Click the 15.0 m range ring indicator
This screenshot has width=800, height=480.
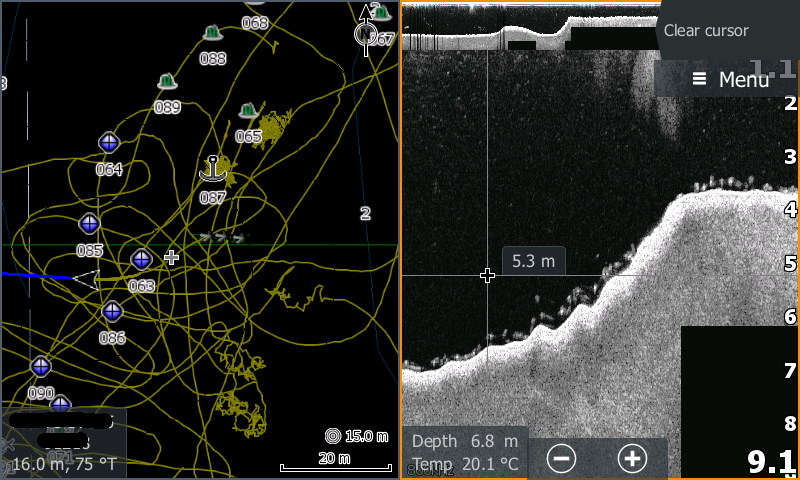pos(357,436)
